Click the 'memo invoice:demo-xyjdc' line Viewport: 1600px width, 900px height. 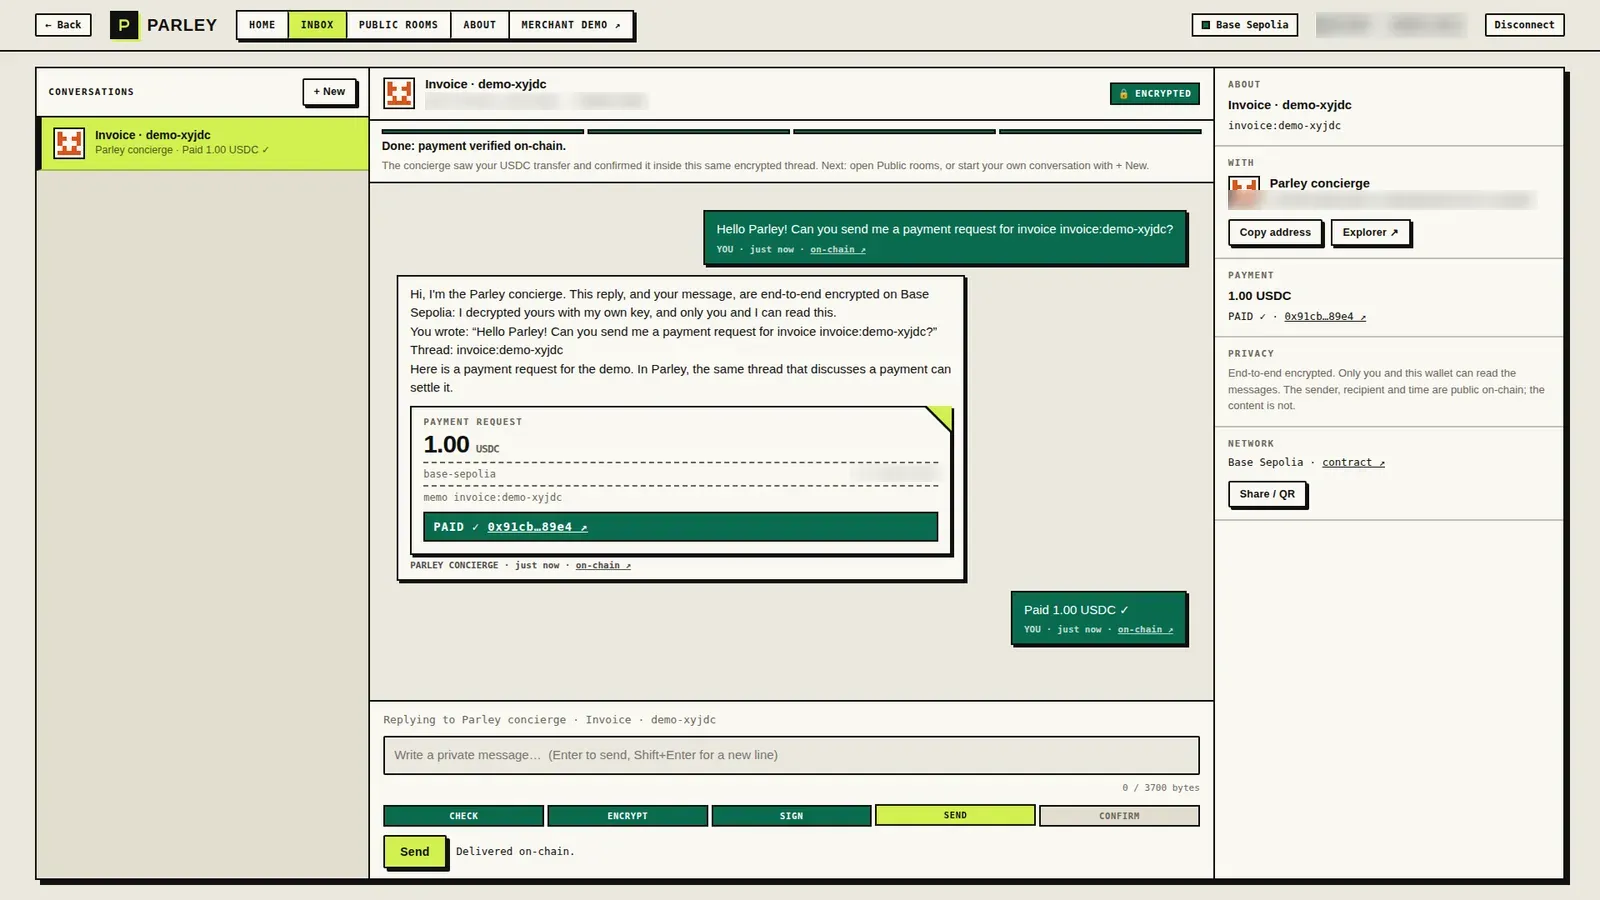pyautogui.click(x=492, y=498)
